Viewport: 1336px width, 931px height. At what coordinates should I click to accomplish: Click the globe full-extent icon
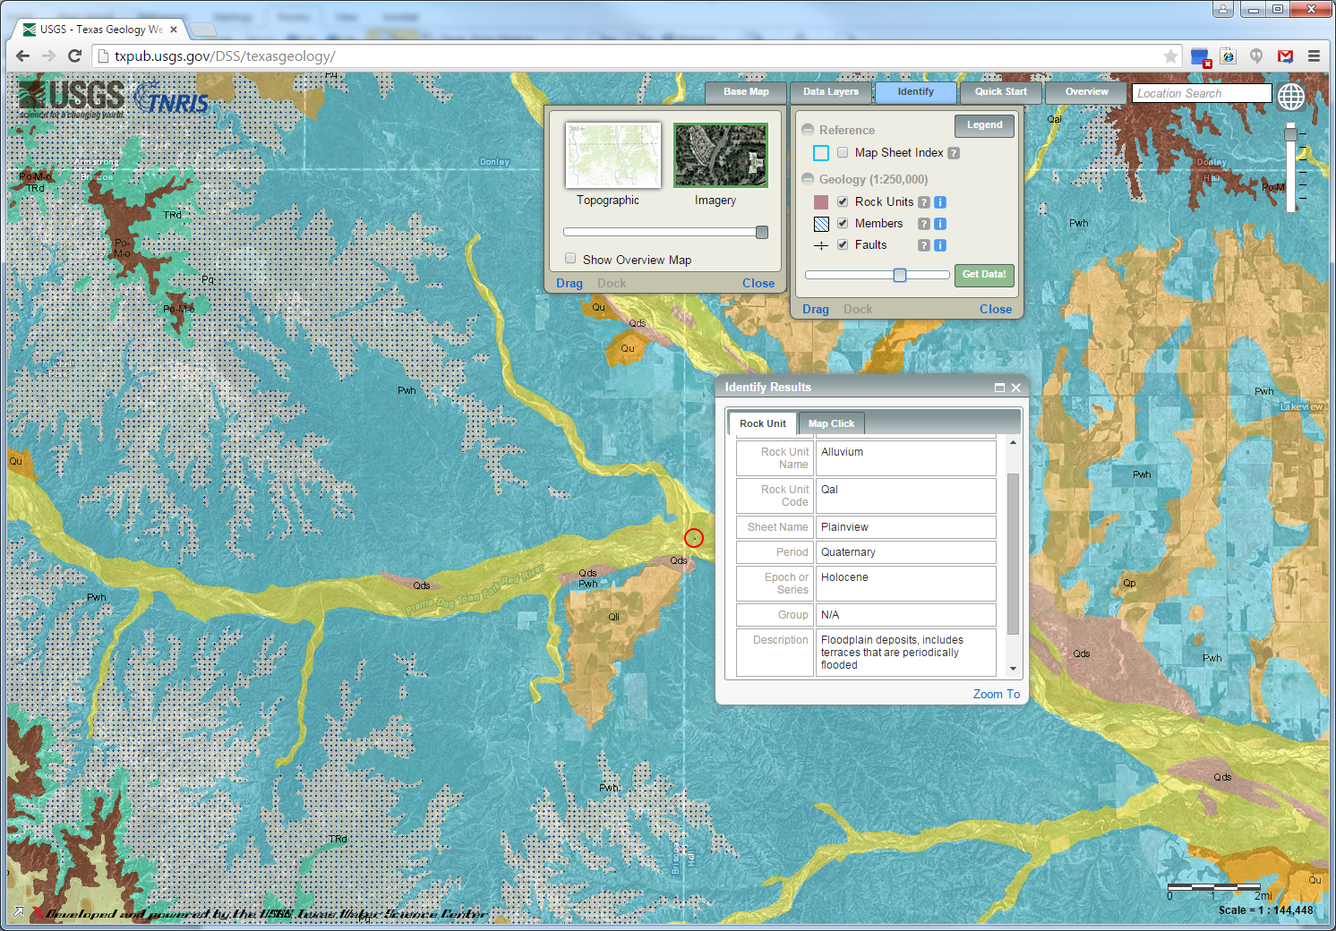(1291, 96)
